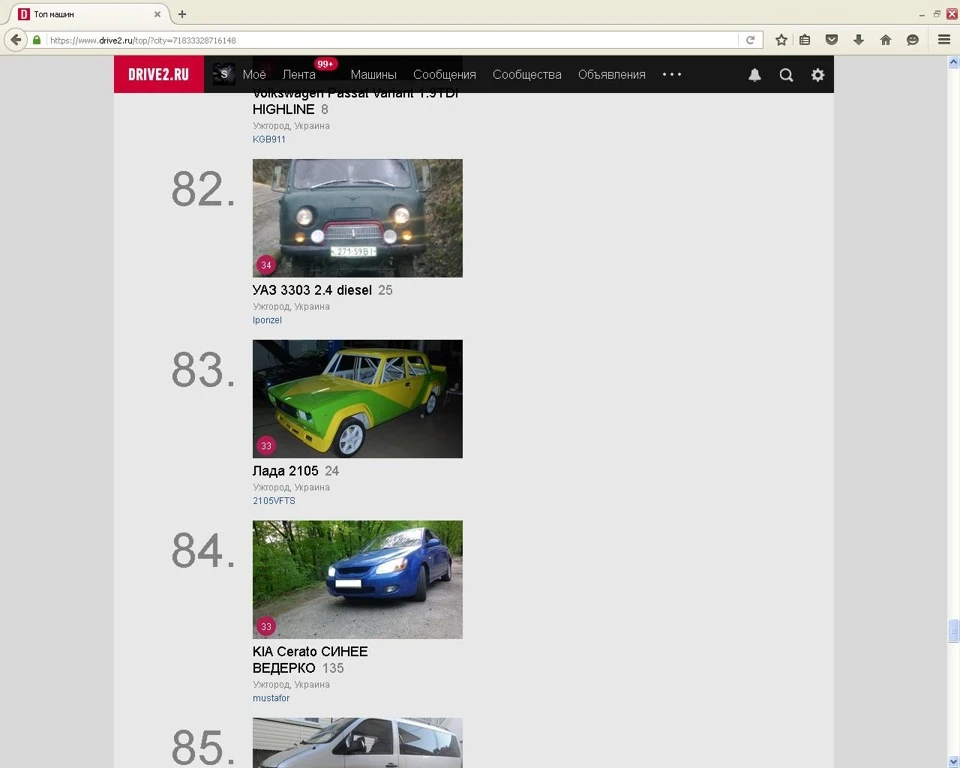Viewport: 960px width, 768px height.
Task: Click Ужгород, Украина under Лада 2105
Action: click(291, 487)
